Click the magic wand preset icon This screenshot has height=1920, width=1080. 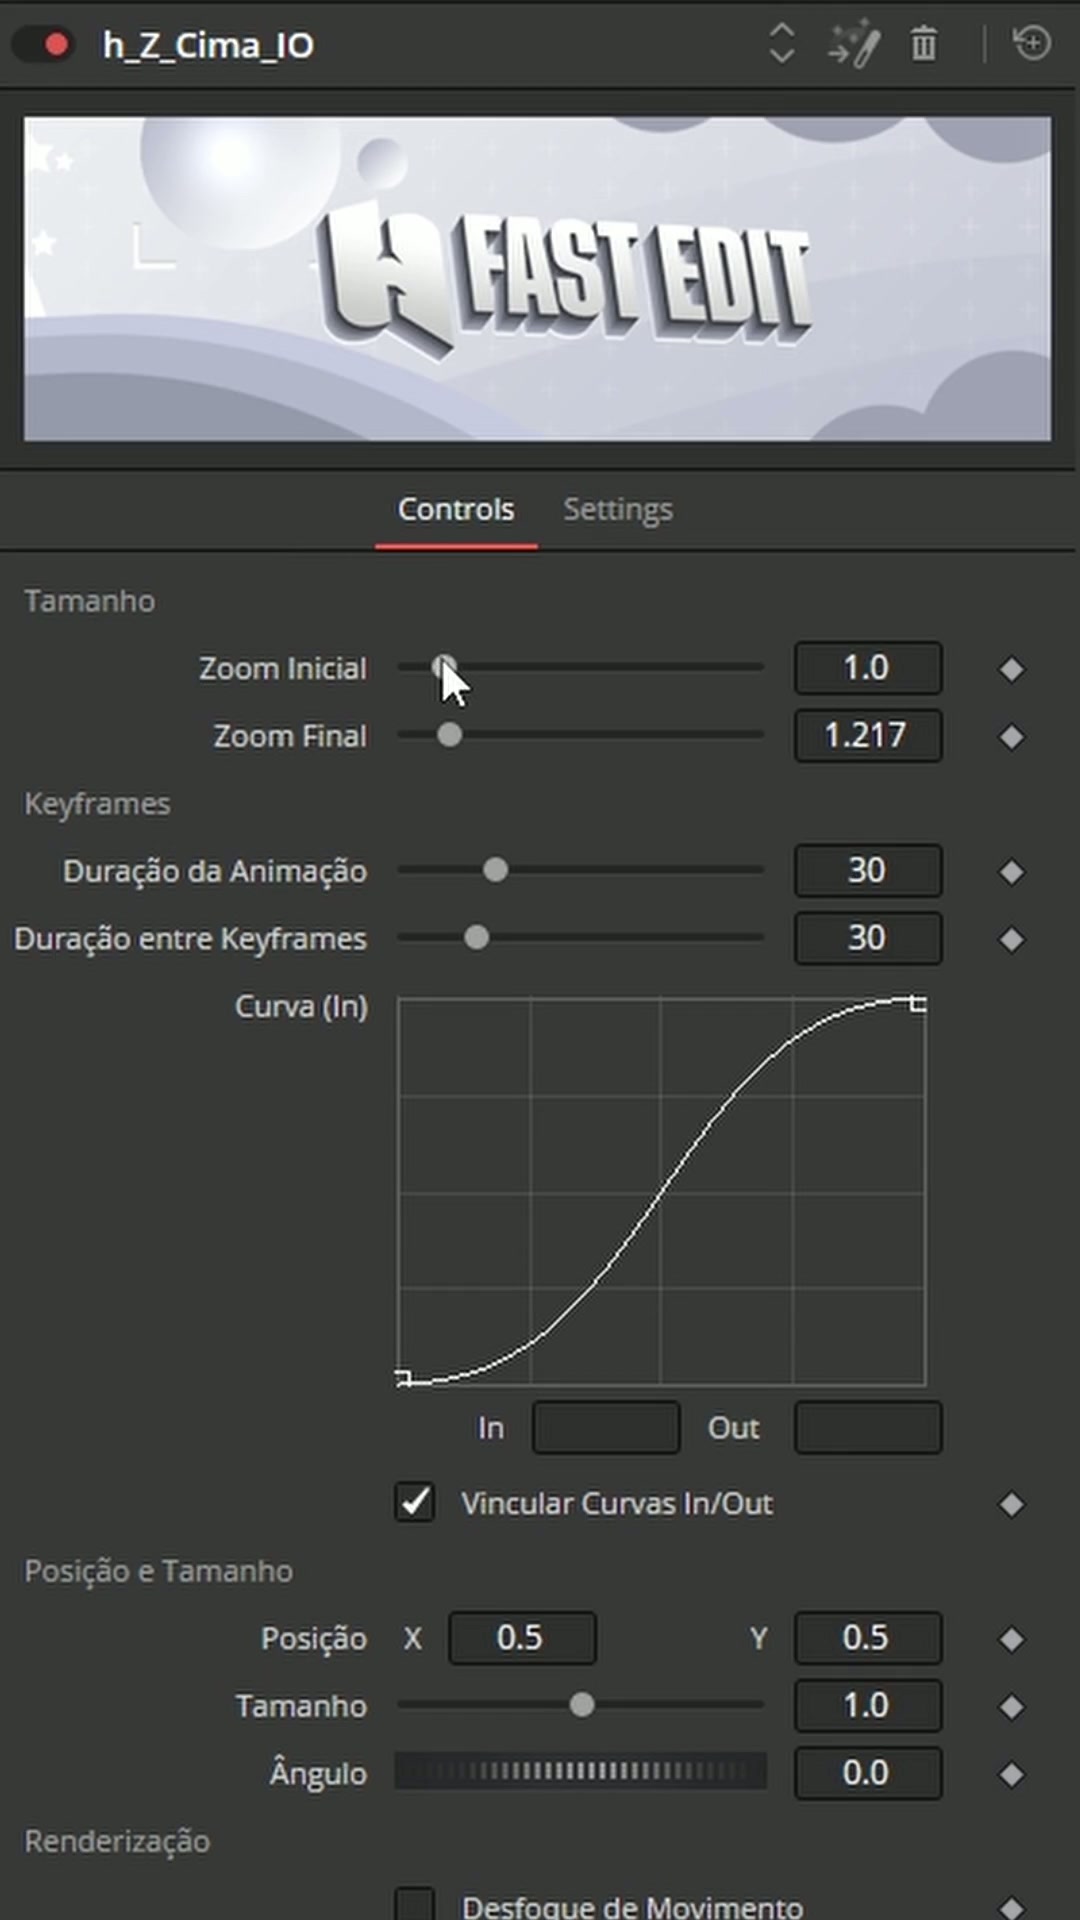[x=854, y=45]
